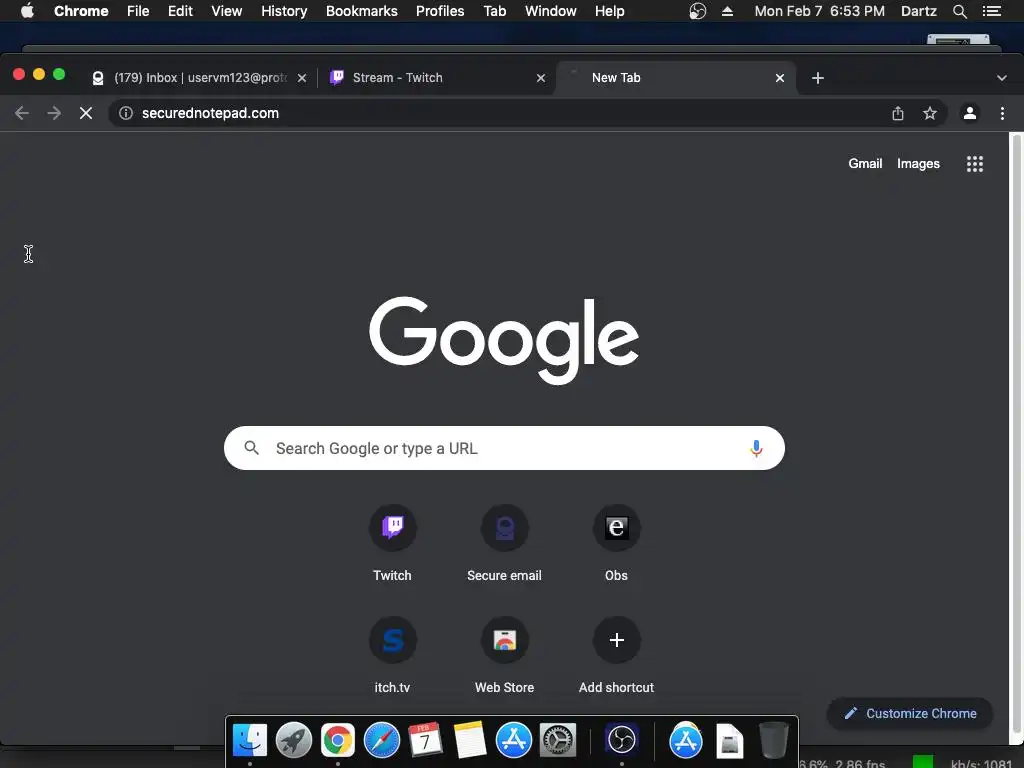The image size is (1024, 768).
Task: Open the History menu
Action: (284, 11)
